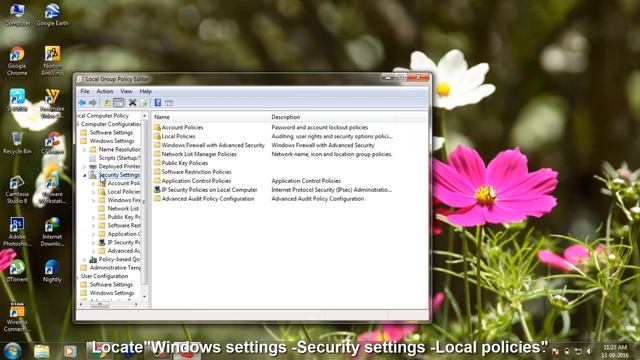The height and width of the screenshot is (360, 640).
Task: Open Internet Download Manager desktop icon
Action: pos(52,232)
